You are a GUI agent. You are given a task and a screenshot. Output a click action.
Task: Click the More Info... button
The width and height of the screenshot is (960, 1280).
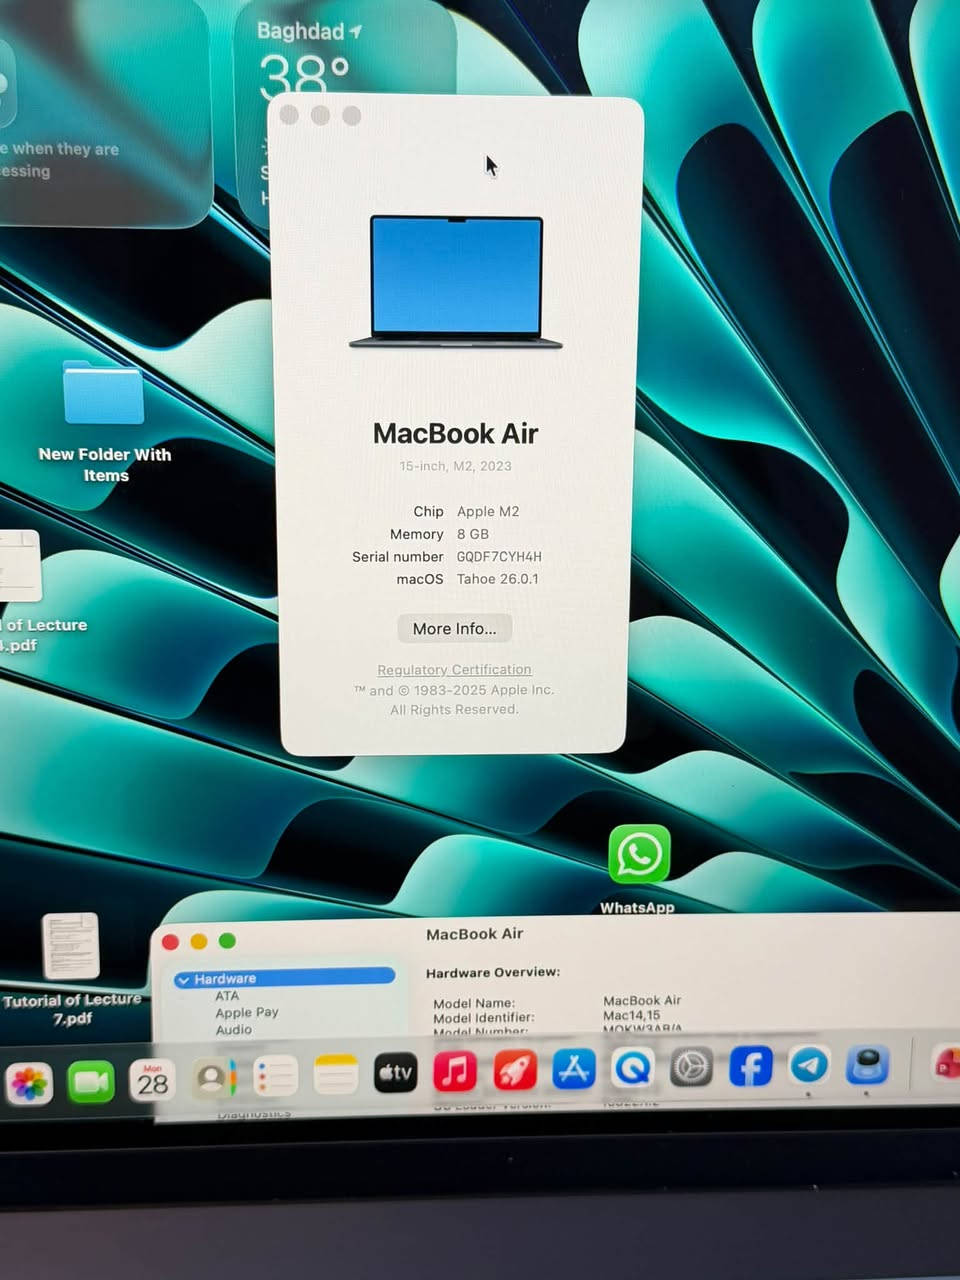pos(454,628)
